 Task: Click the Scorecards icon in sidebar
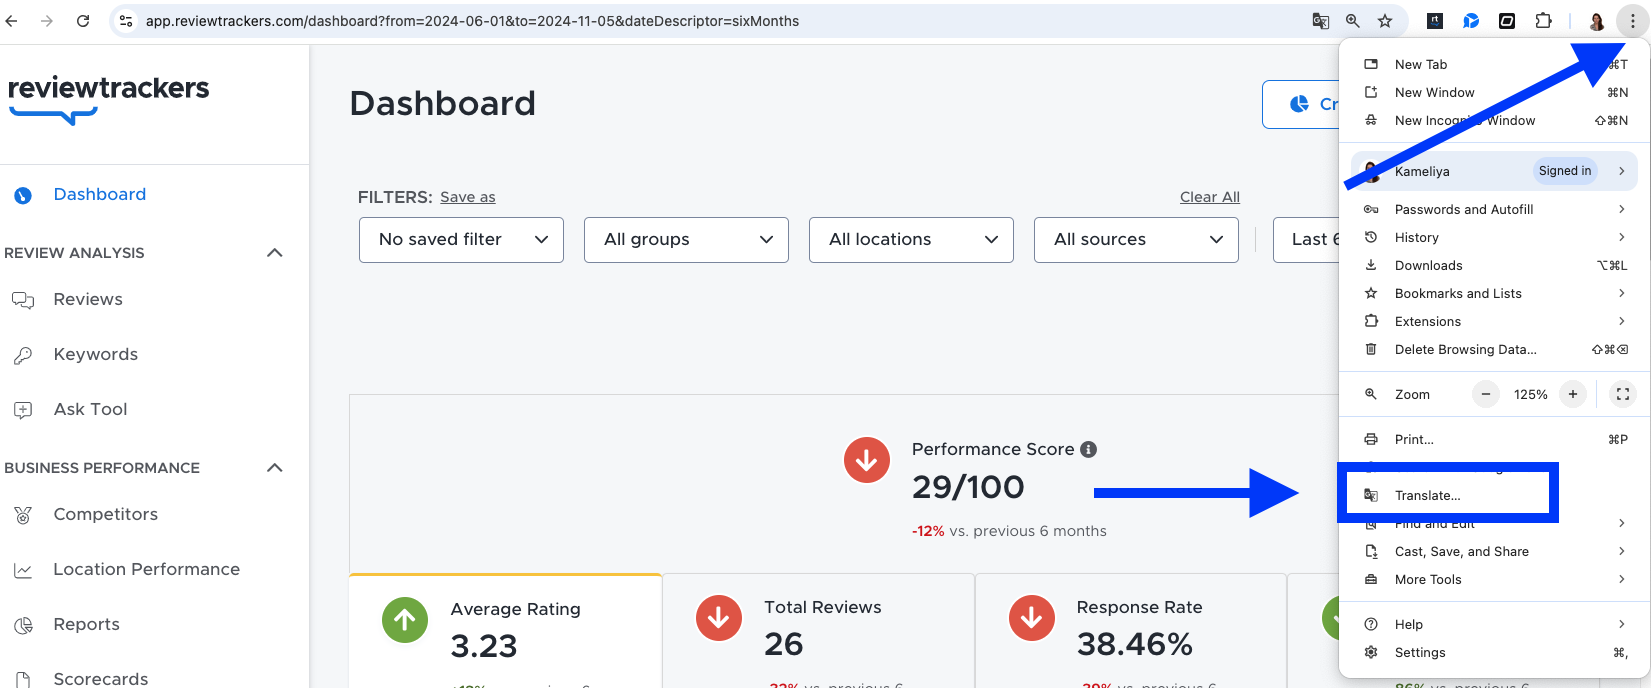[23, 679]
